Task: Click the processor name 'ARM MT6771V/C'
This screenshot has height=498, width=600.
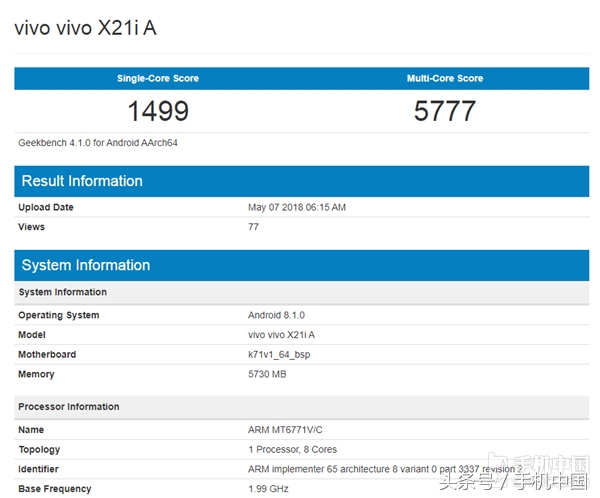Action: [x=285, y=430]
